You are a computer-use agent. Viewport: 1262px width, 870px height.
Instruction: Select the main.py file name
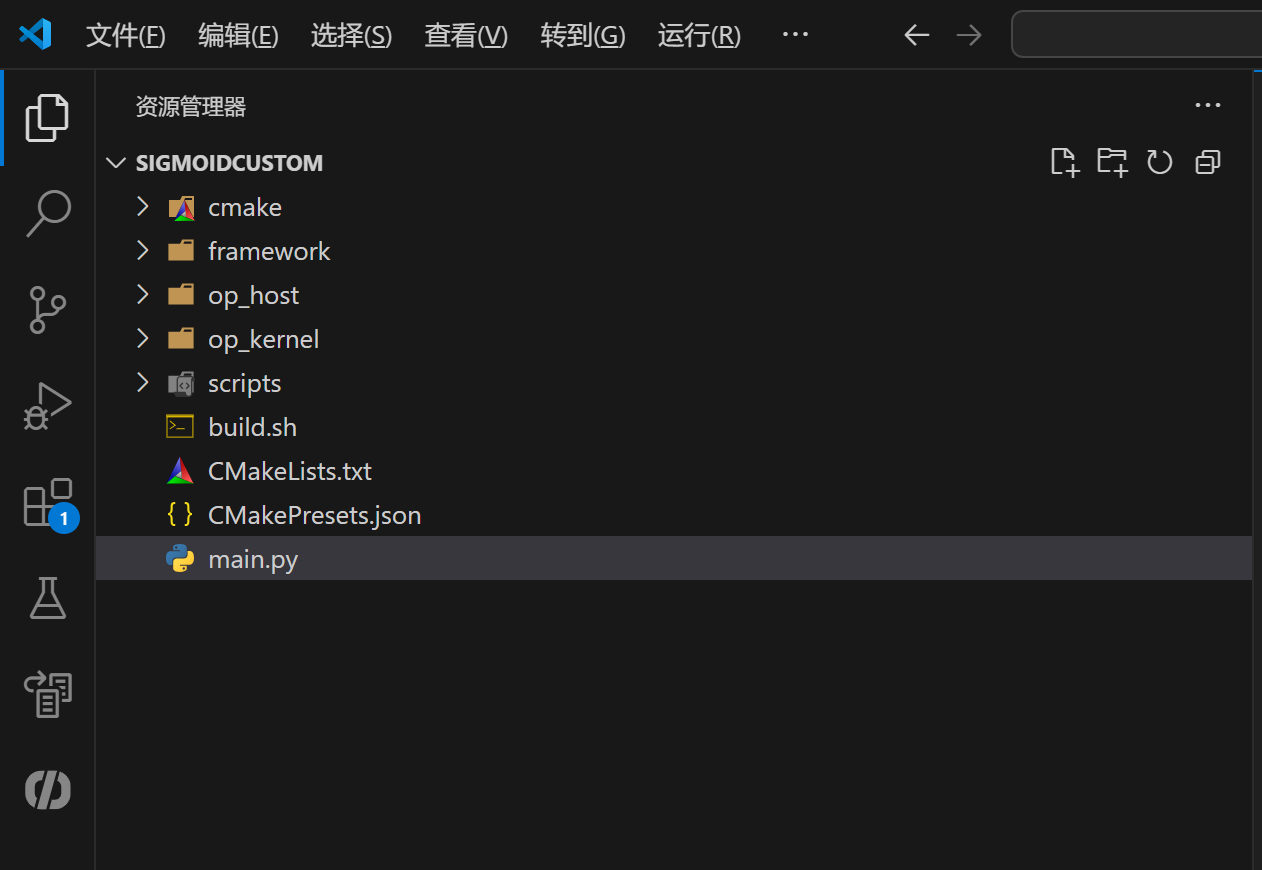(x=253, y=559)
